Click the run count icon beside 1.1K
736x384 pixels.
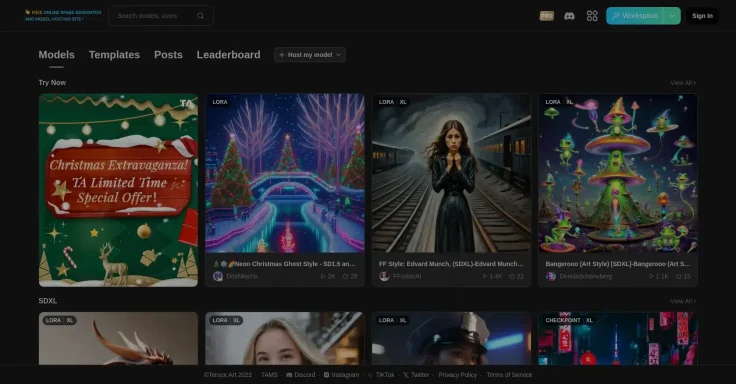coord(651,276)
